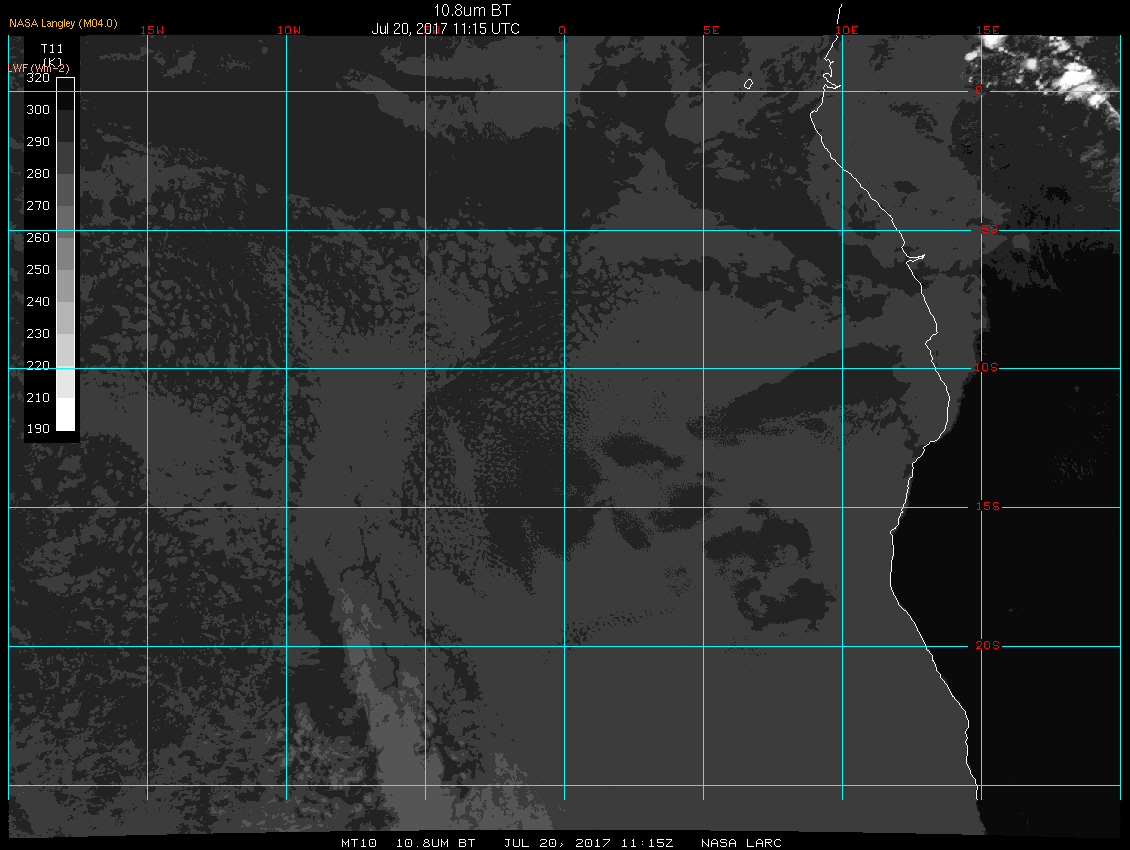Click the 210 colorbar label

pyautogui.click(x=38, y=398)
